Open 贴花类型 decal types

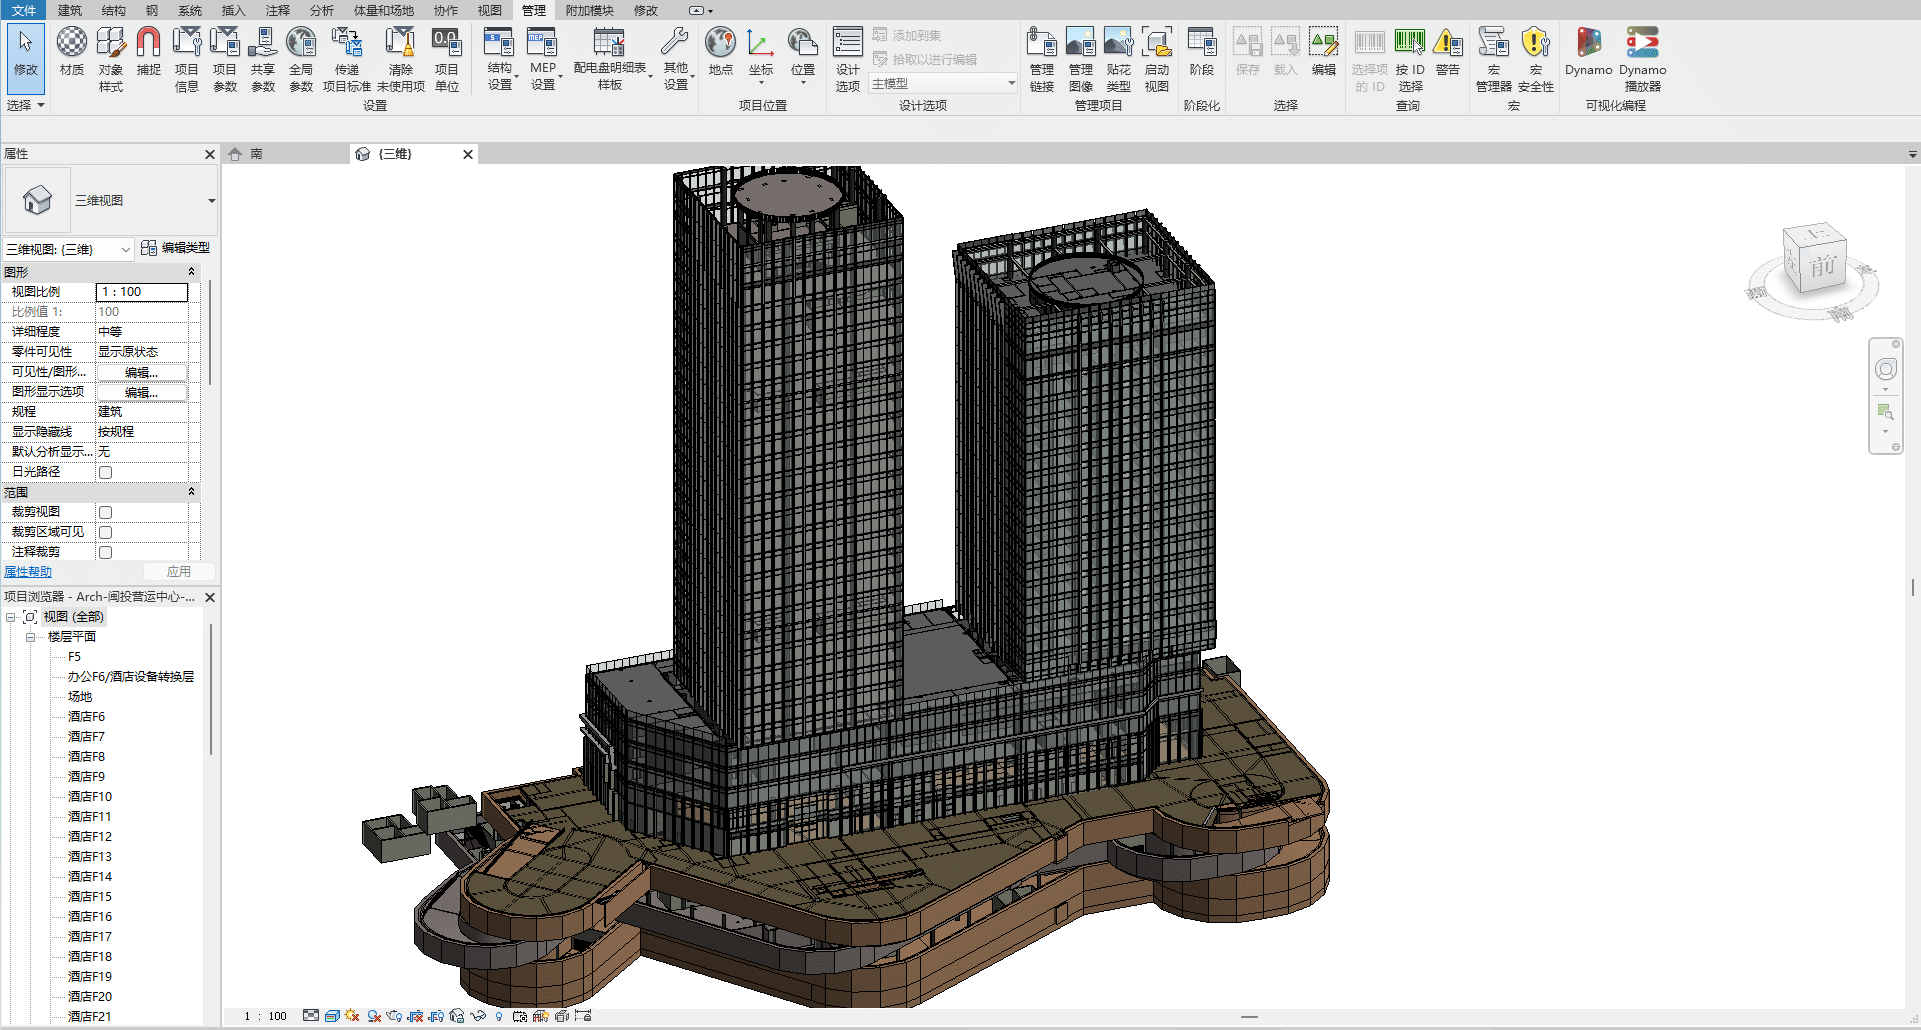point(1119,59)
